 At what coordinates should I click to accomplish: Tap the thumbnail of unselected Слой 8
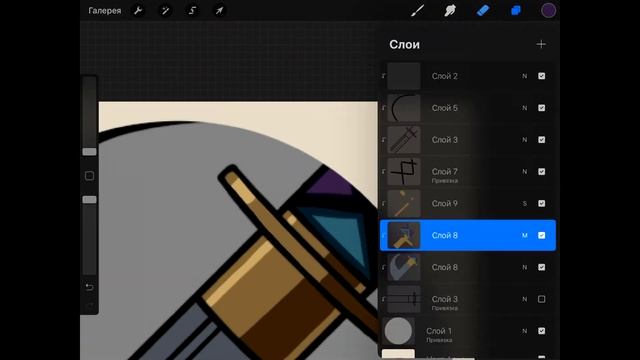pos(403,267)
